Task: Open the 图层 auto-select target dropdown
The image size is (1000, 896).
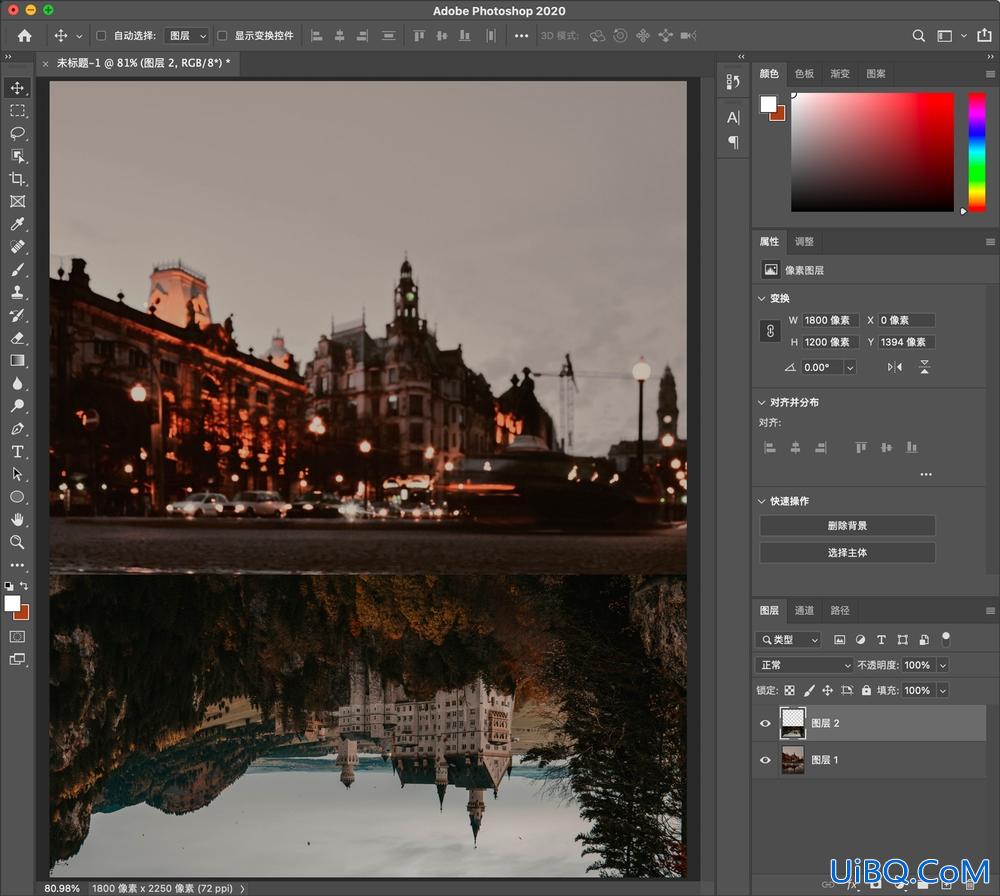Action: (x=186, y=36)
